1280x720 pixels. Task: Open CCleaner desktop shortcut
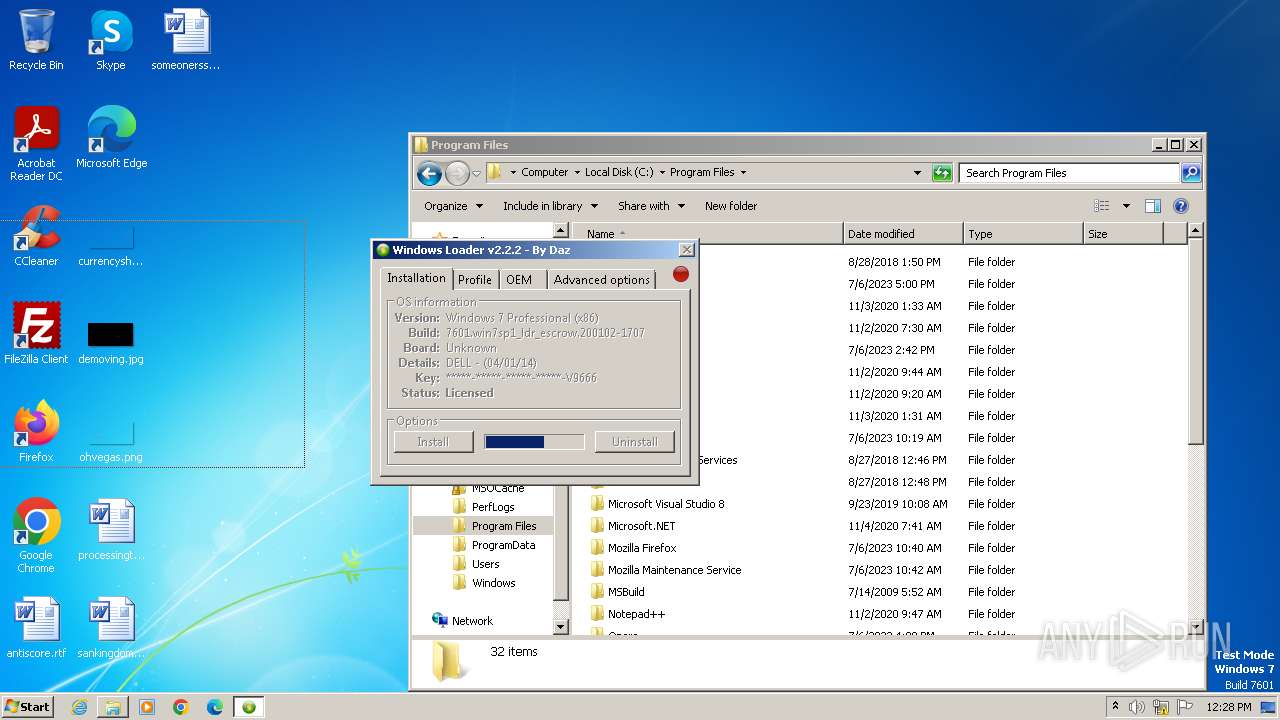[x=36, y=236]
